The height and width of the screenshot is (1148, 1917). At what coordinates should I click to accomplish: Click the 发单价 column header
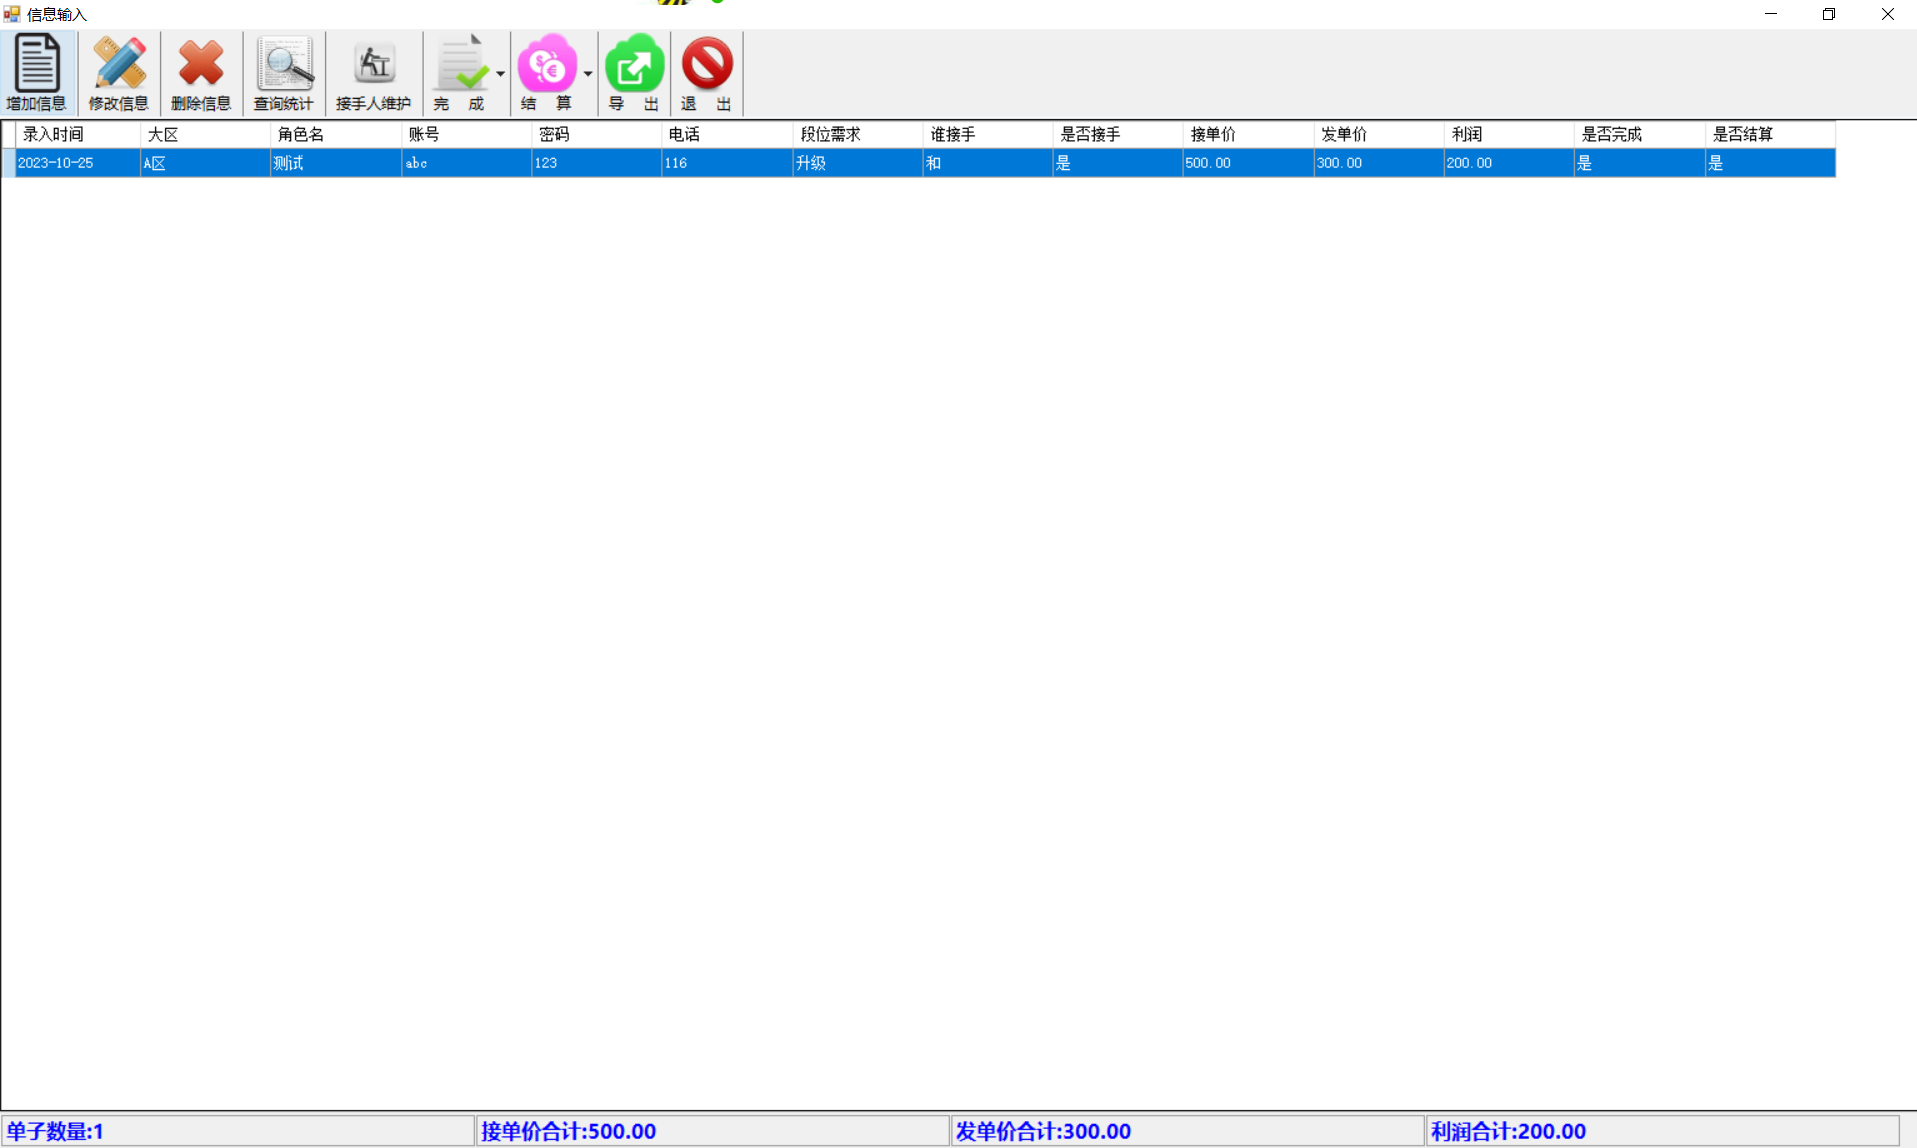click(1379, 134)
